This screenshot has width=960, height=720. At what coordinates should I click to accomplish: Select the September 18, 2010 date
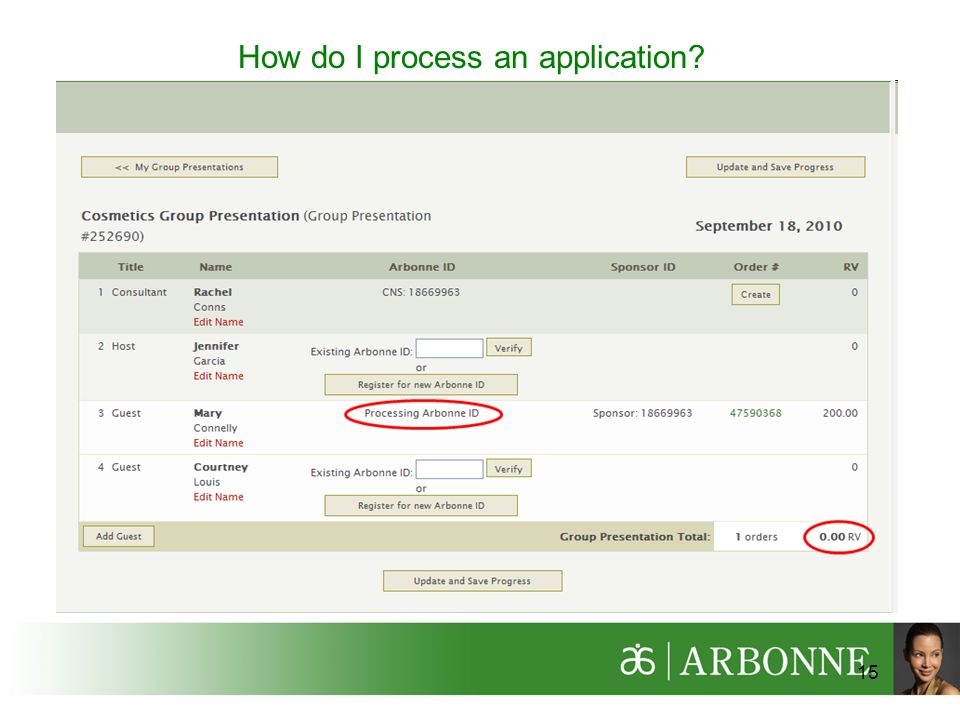click(x=769, y=226)
